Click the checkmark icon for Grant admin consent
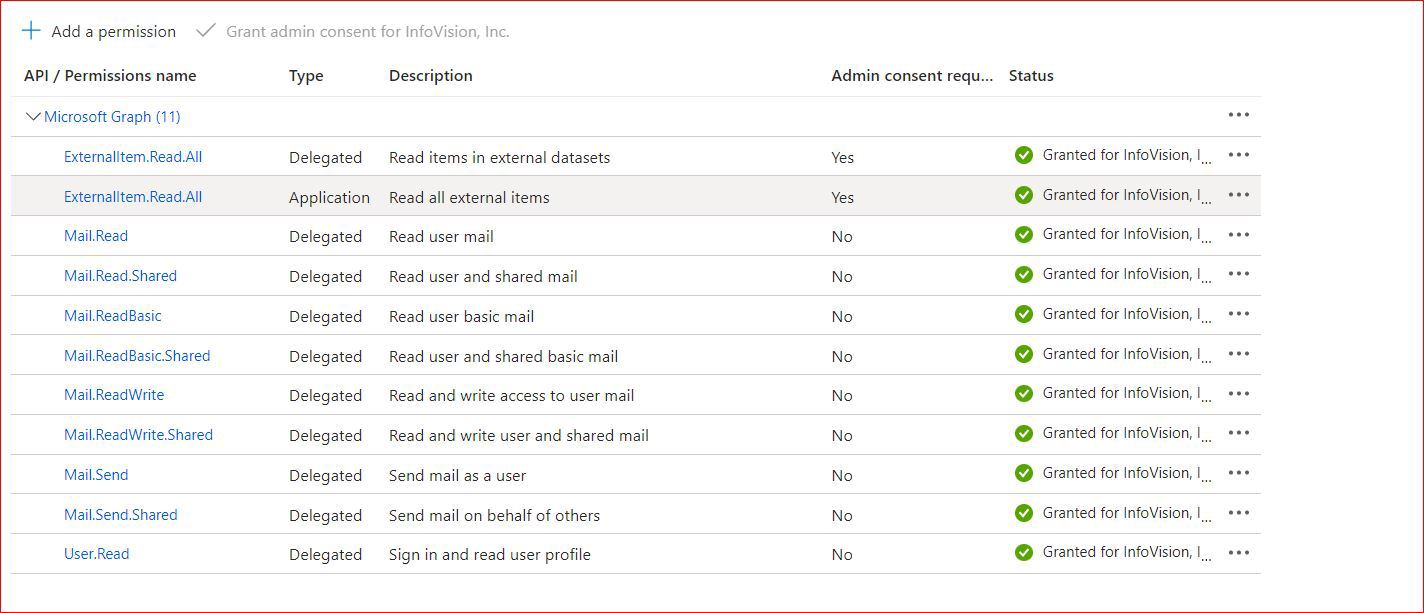Screen dimensions: 1424x613 [x=205, y=31]
